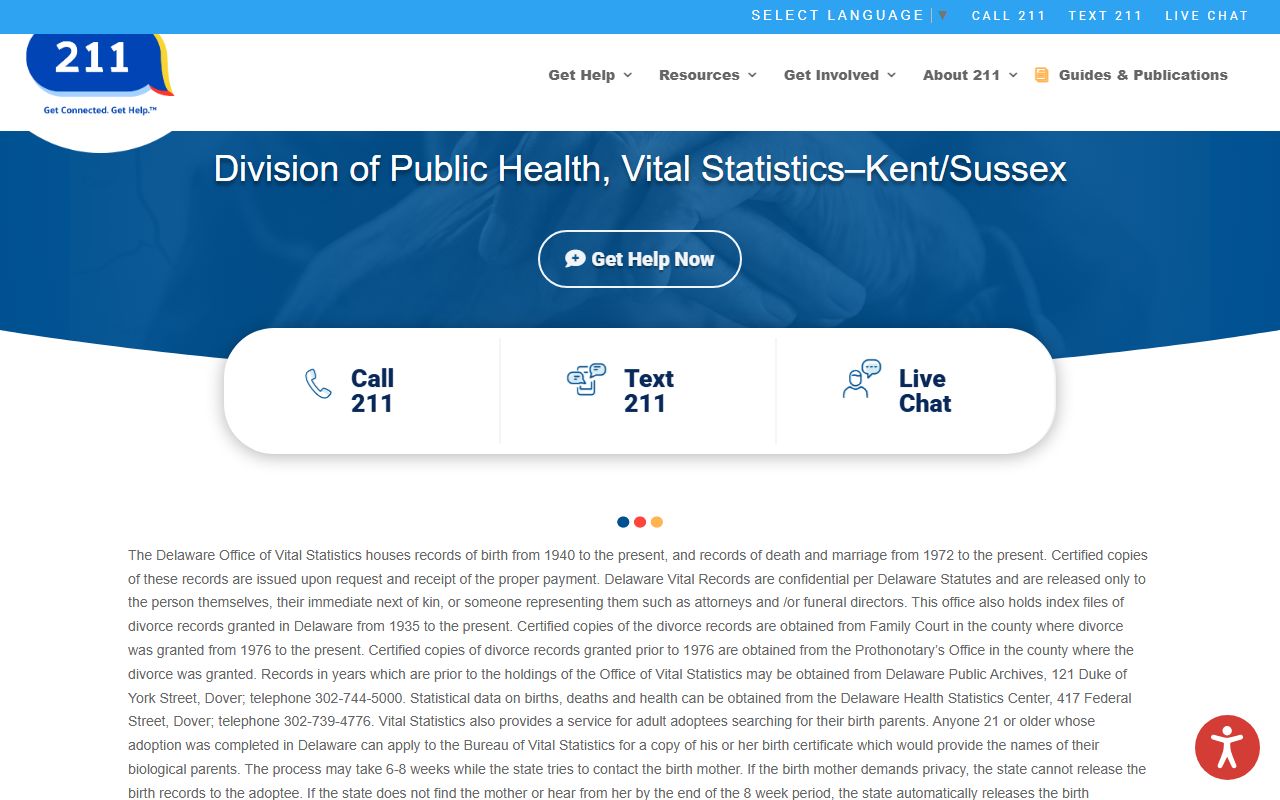The image size is (1280, 800).
Task: Click the orange dot indicator
Action: [657, 522]
